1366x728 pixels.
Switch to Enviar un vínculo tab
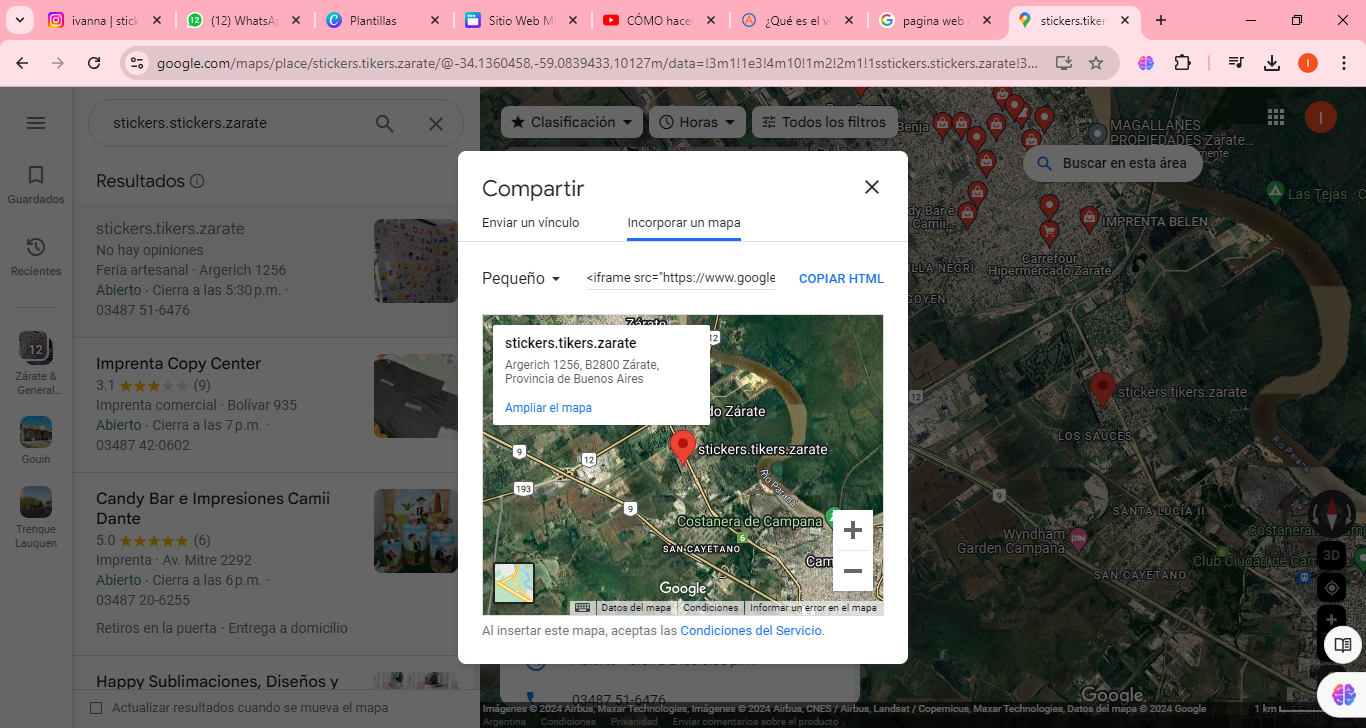530,223
